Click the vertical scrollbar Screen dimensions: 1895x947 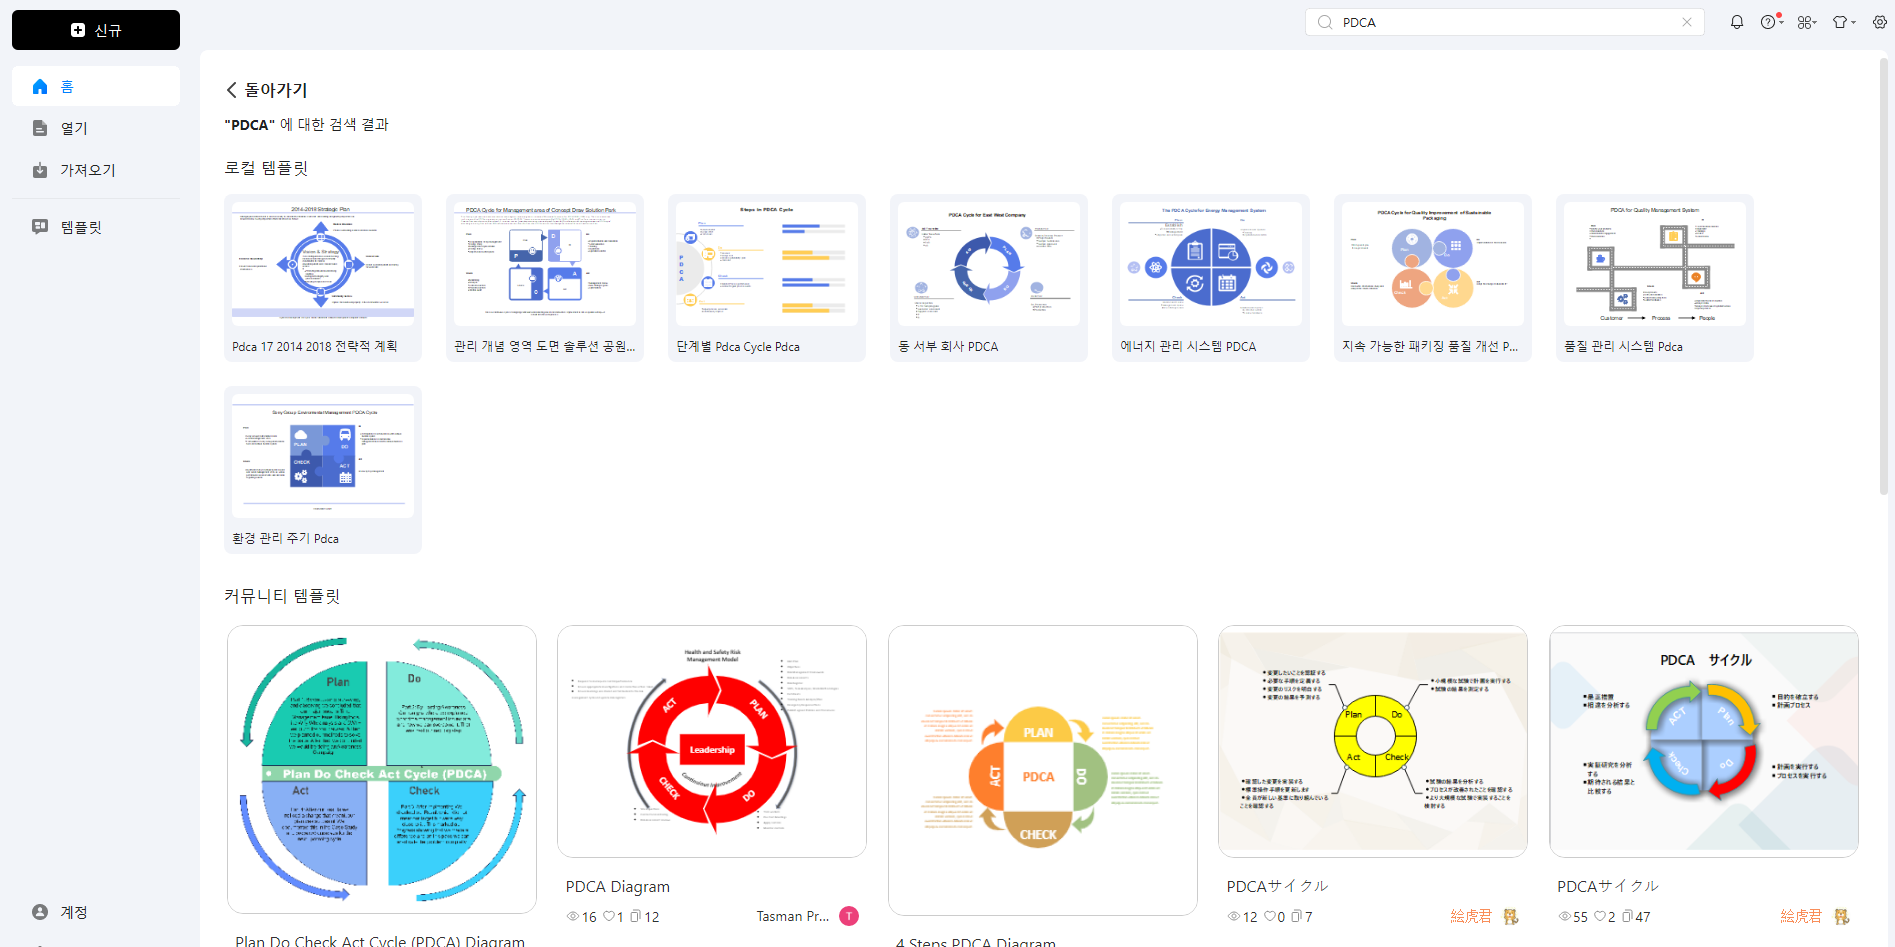point(1885,275)
